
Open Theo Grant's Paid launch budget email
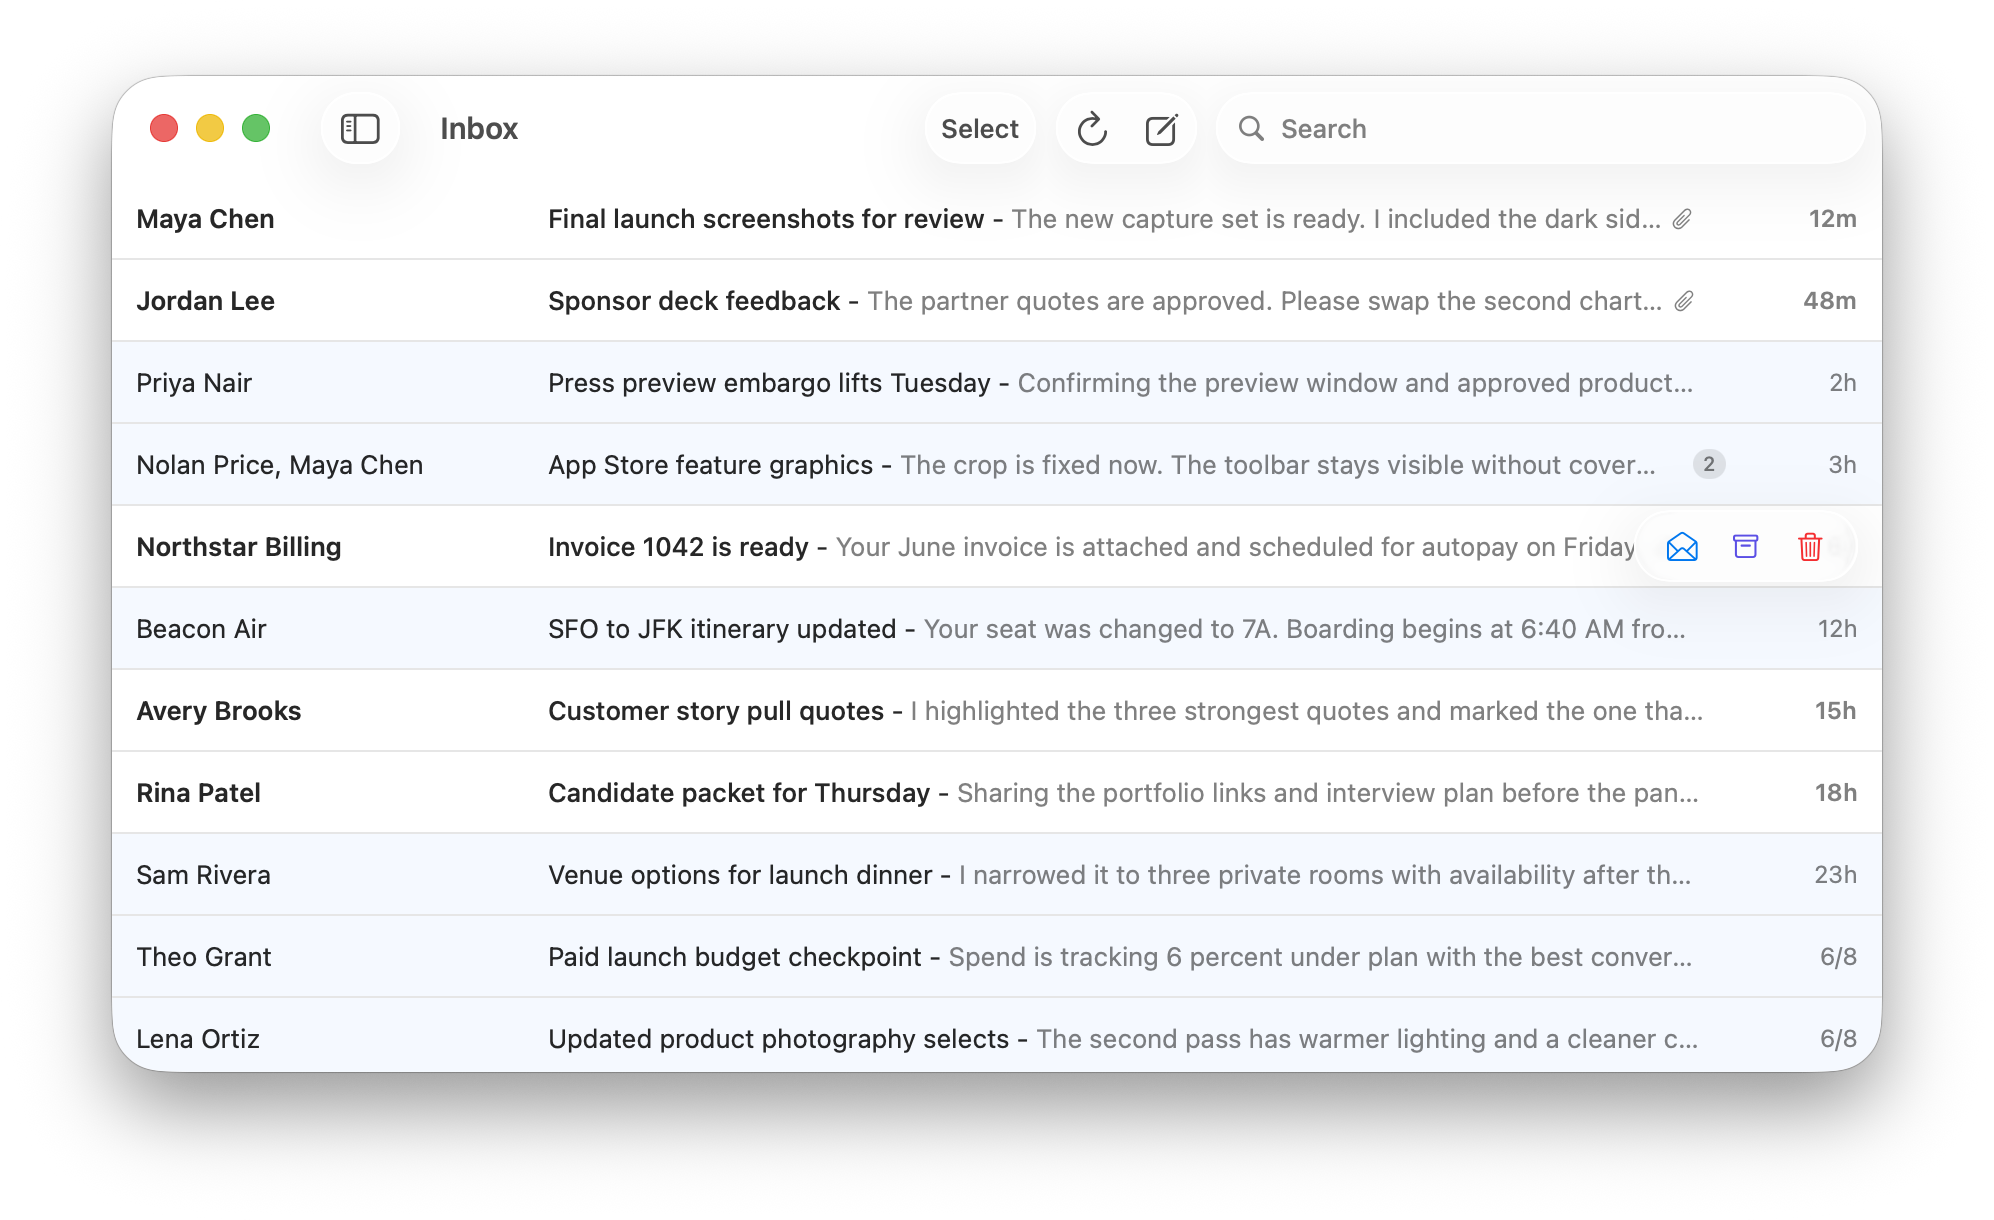(997, 957)
